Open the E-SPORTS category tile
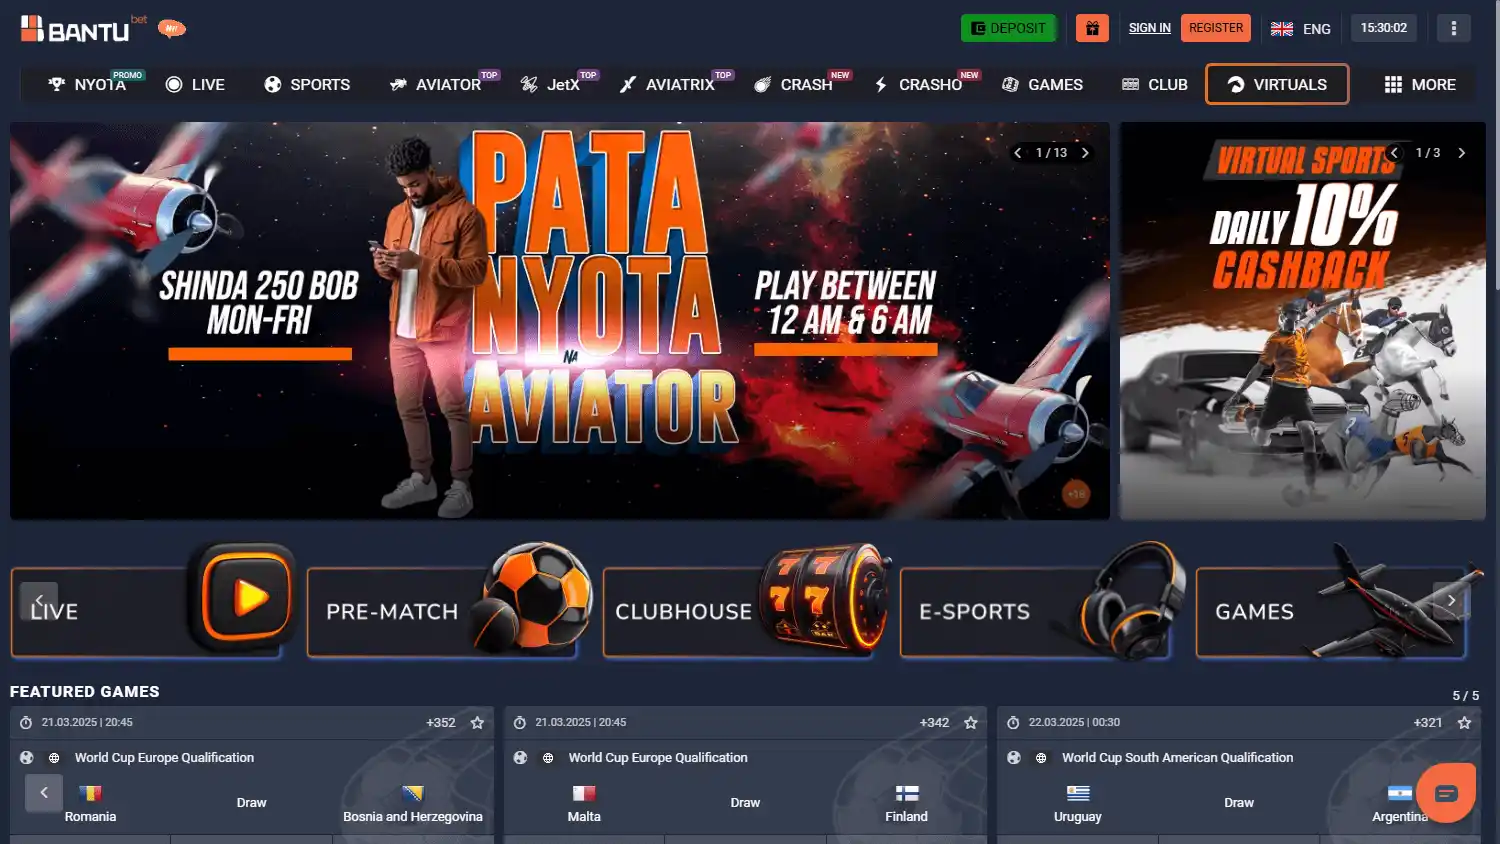Image resolution: width=1500 pixels, height=844 pixels. (x=1035, y=611)
